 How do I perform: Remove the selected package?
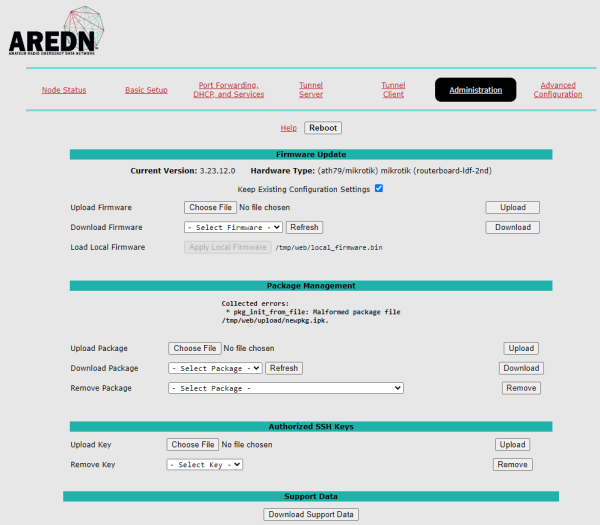tap(521, 388)
